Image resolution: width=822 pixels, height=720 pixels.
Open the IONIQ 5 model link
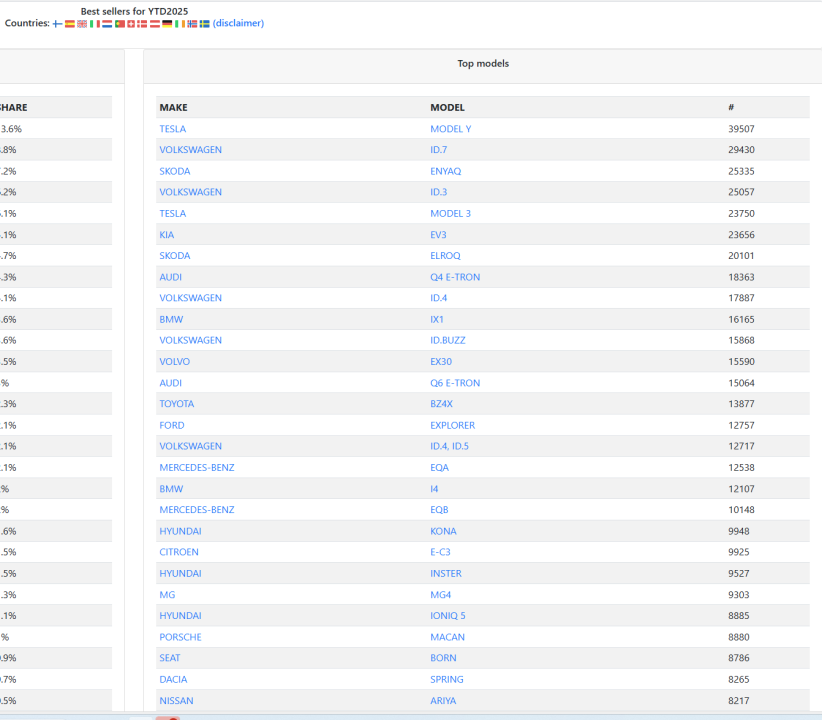click(448, 615)
